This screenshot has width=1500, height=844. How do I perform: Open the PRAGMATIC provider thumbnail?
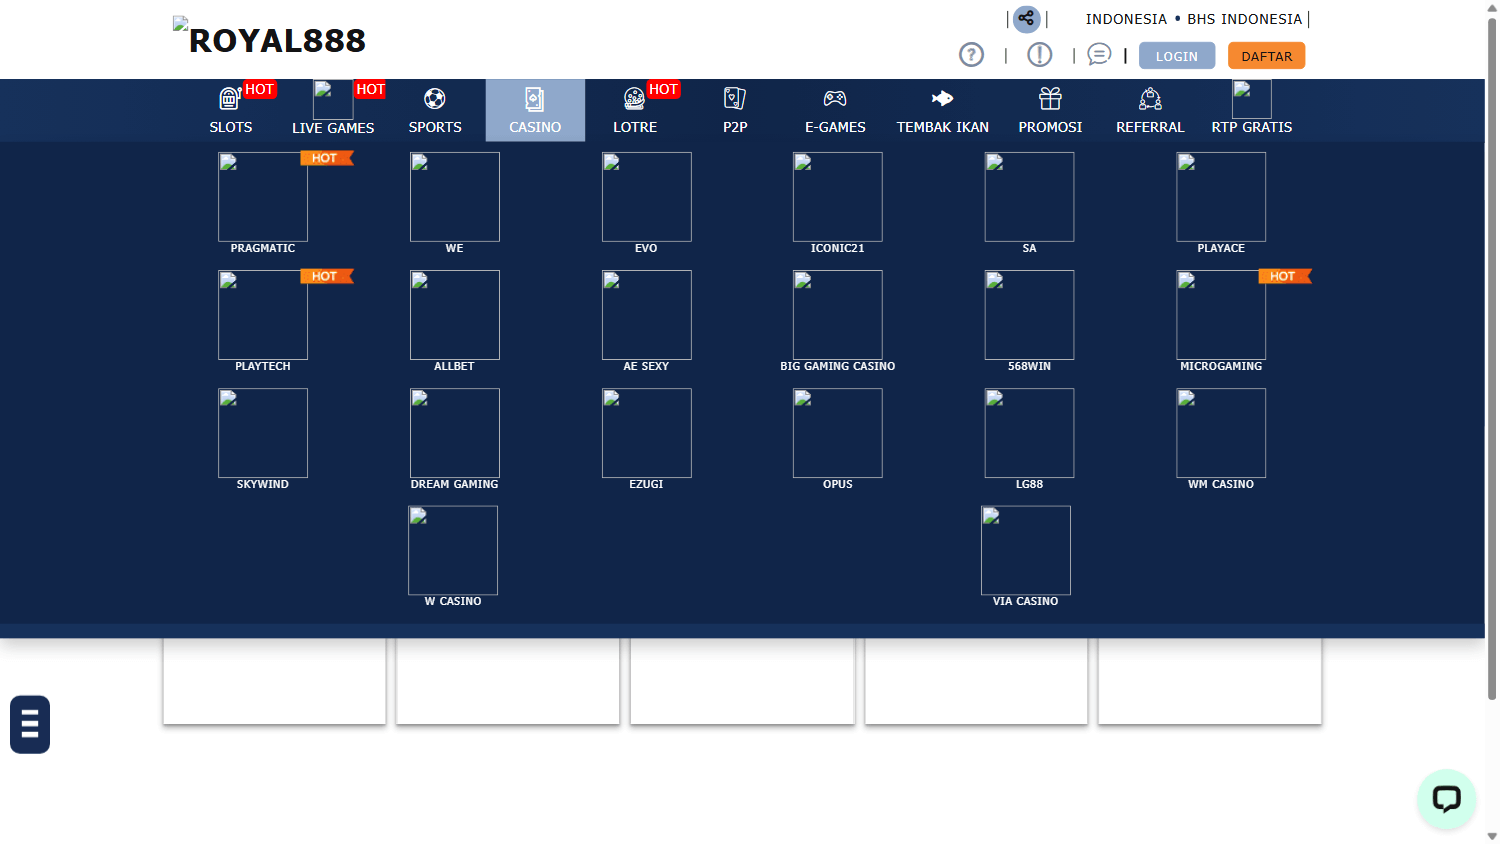[x=262, y=197]
